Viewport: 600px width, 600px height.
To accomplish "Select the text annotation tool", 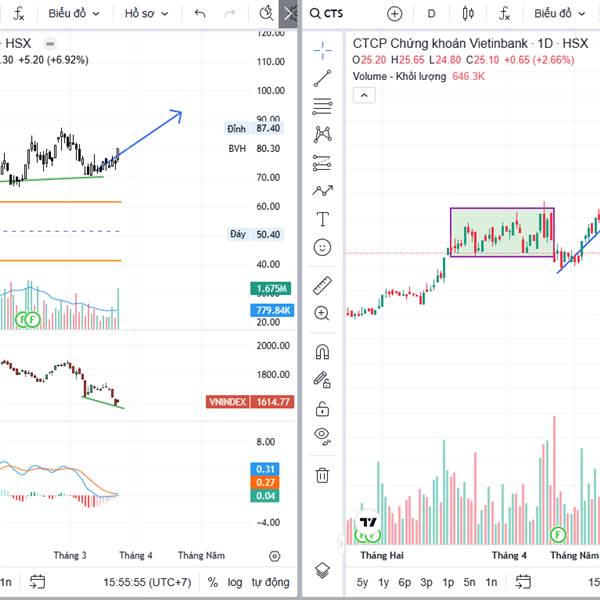I will pyautogui.click(x=322, y=218).
